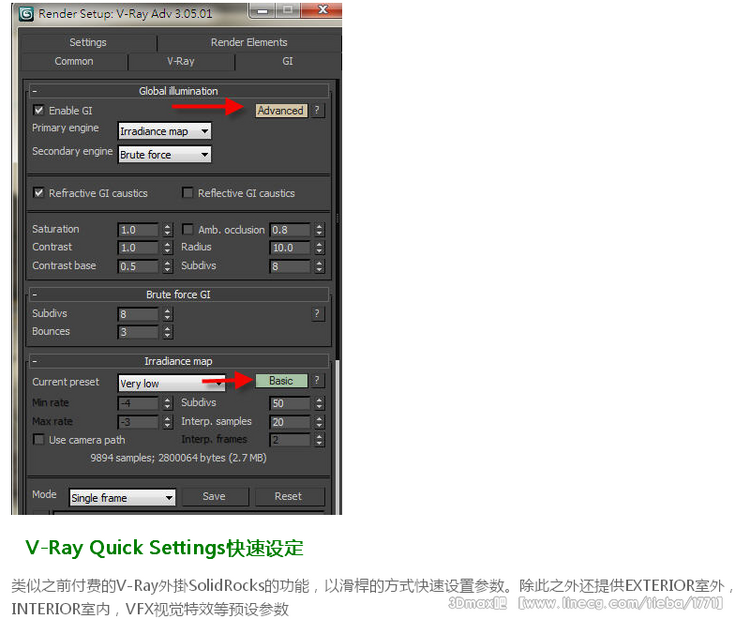Click the Advanced mode button

(281, 111)
